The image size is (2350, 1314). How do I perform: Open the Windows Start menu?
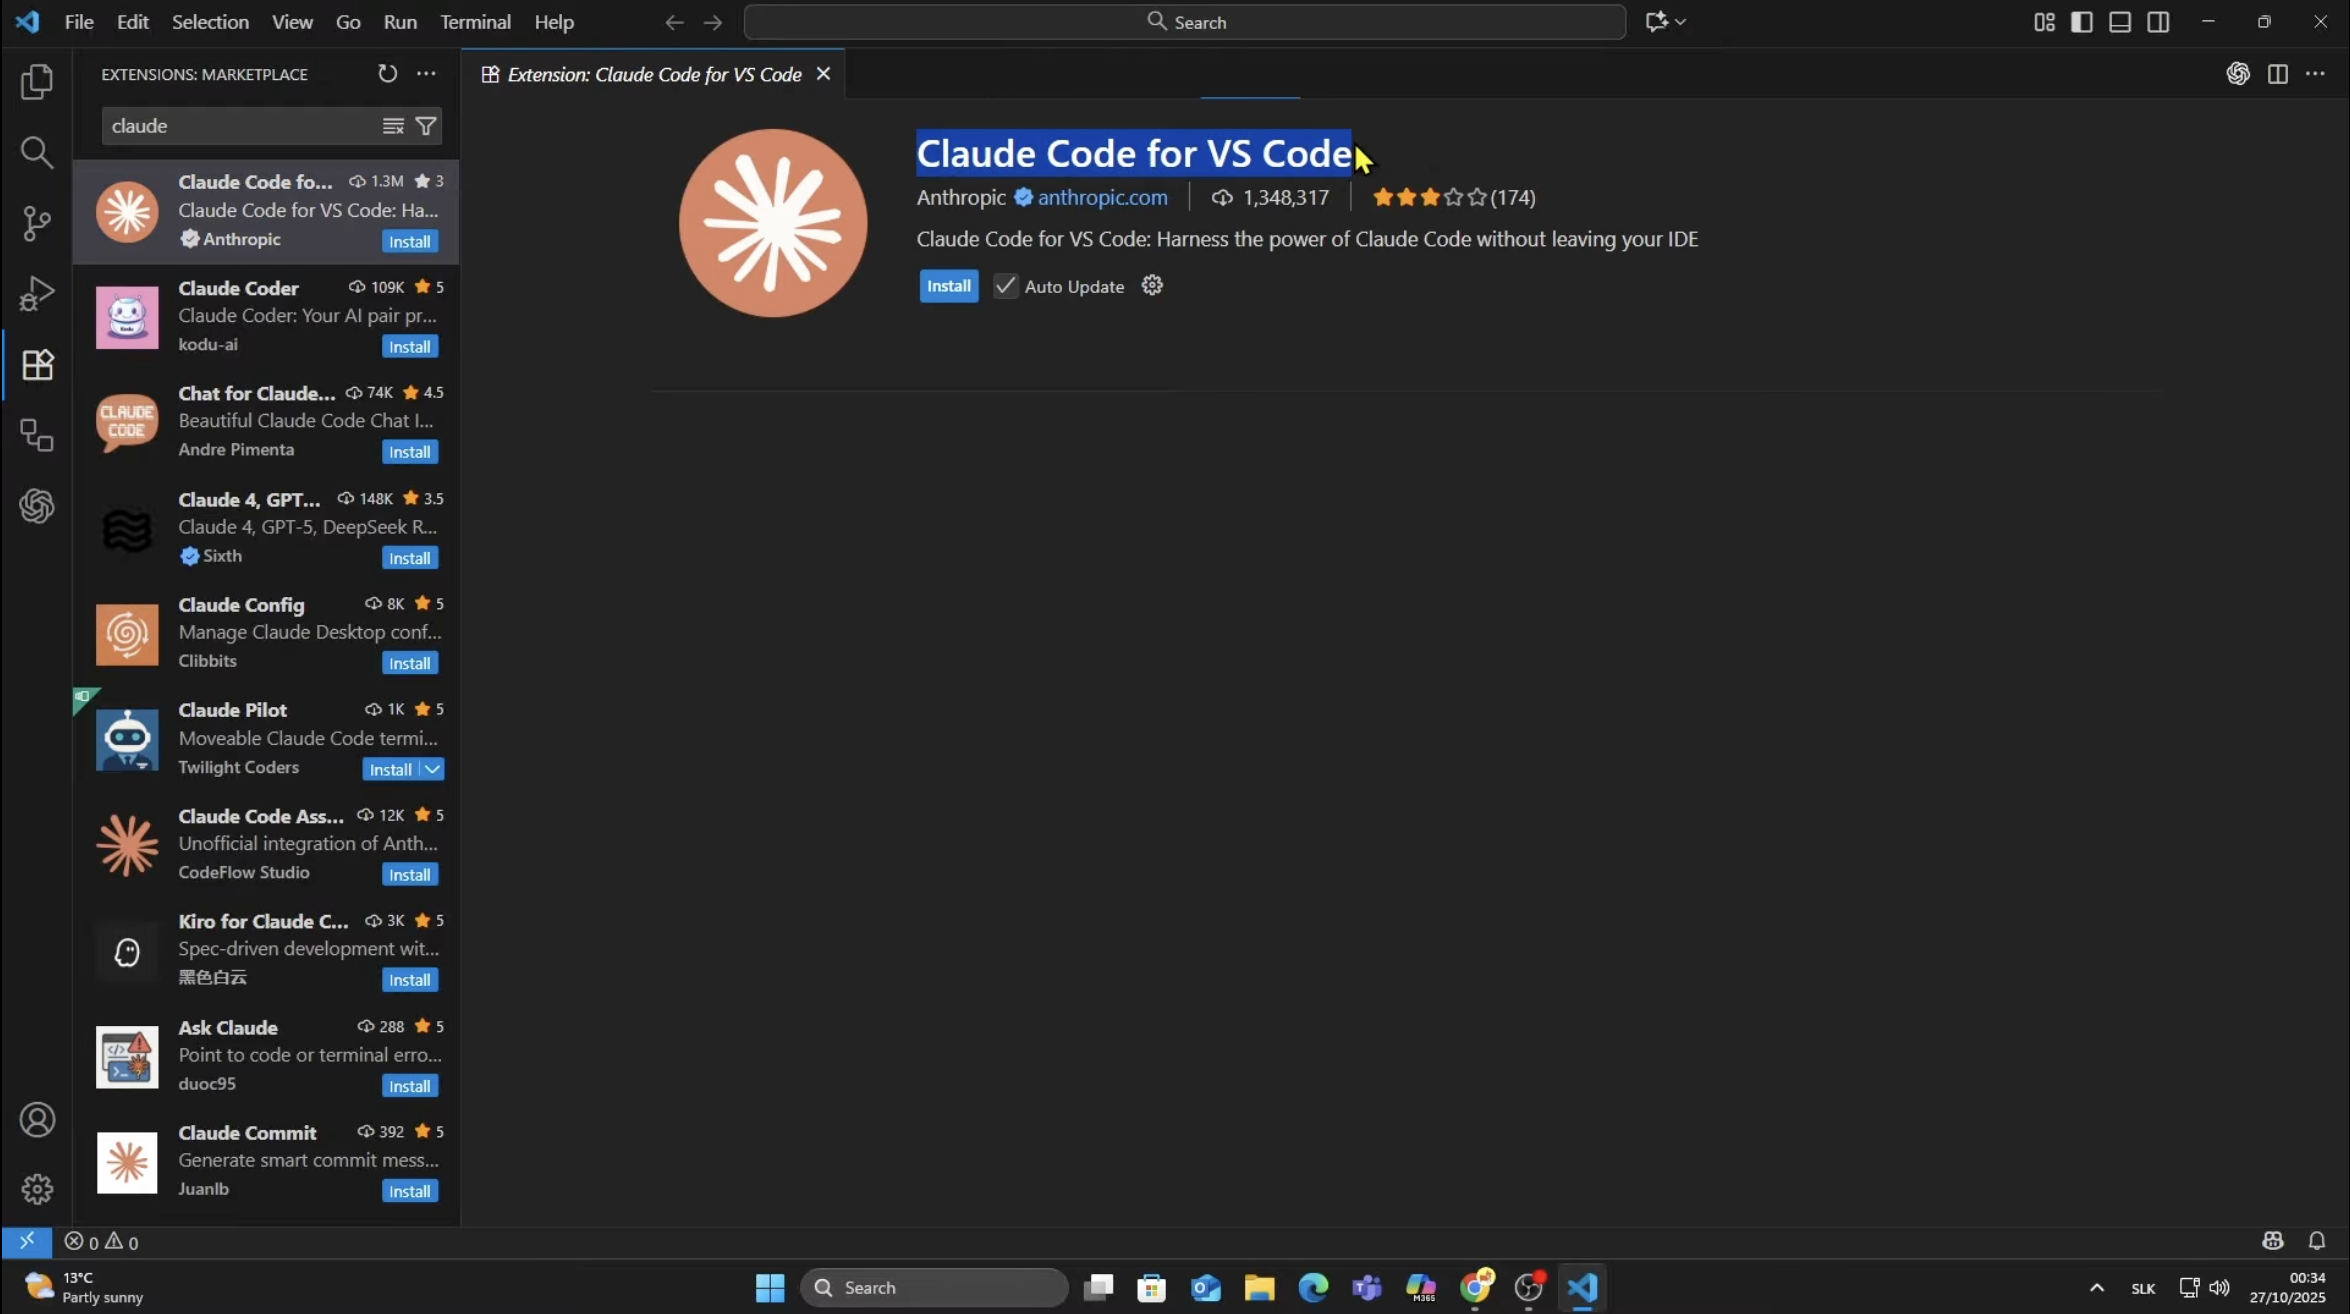click(x=770, y=1288)
